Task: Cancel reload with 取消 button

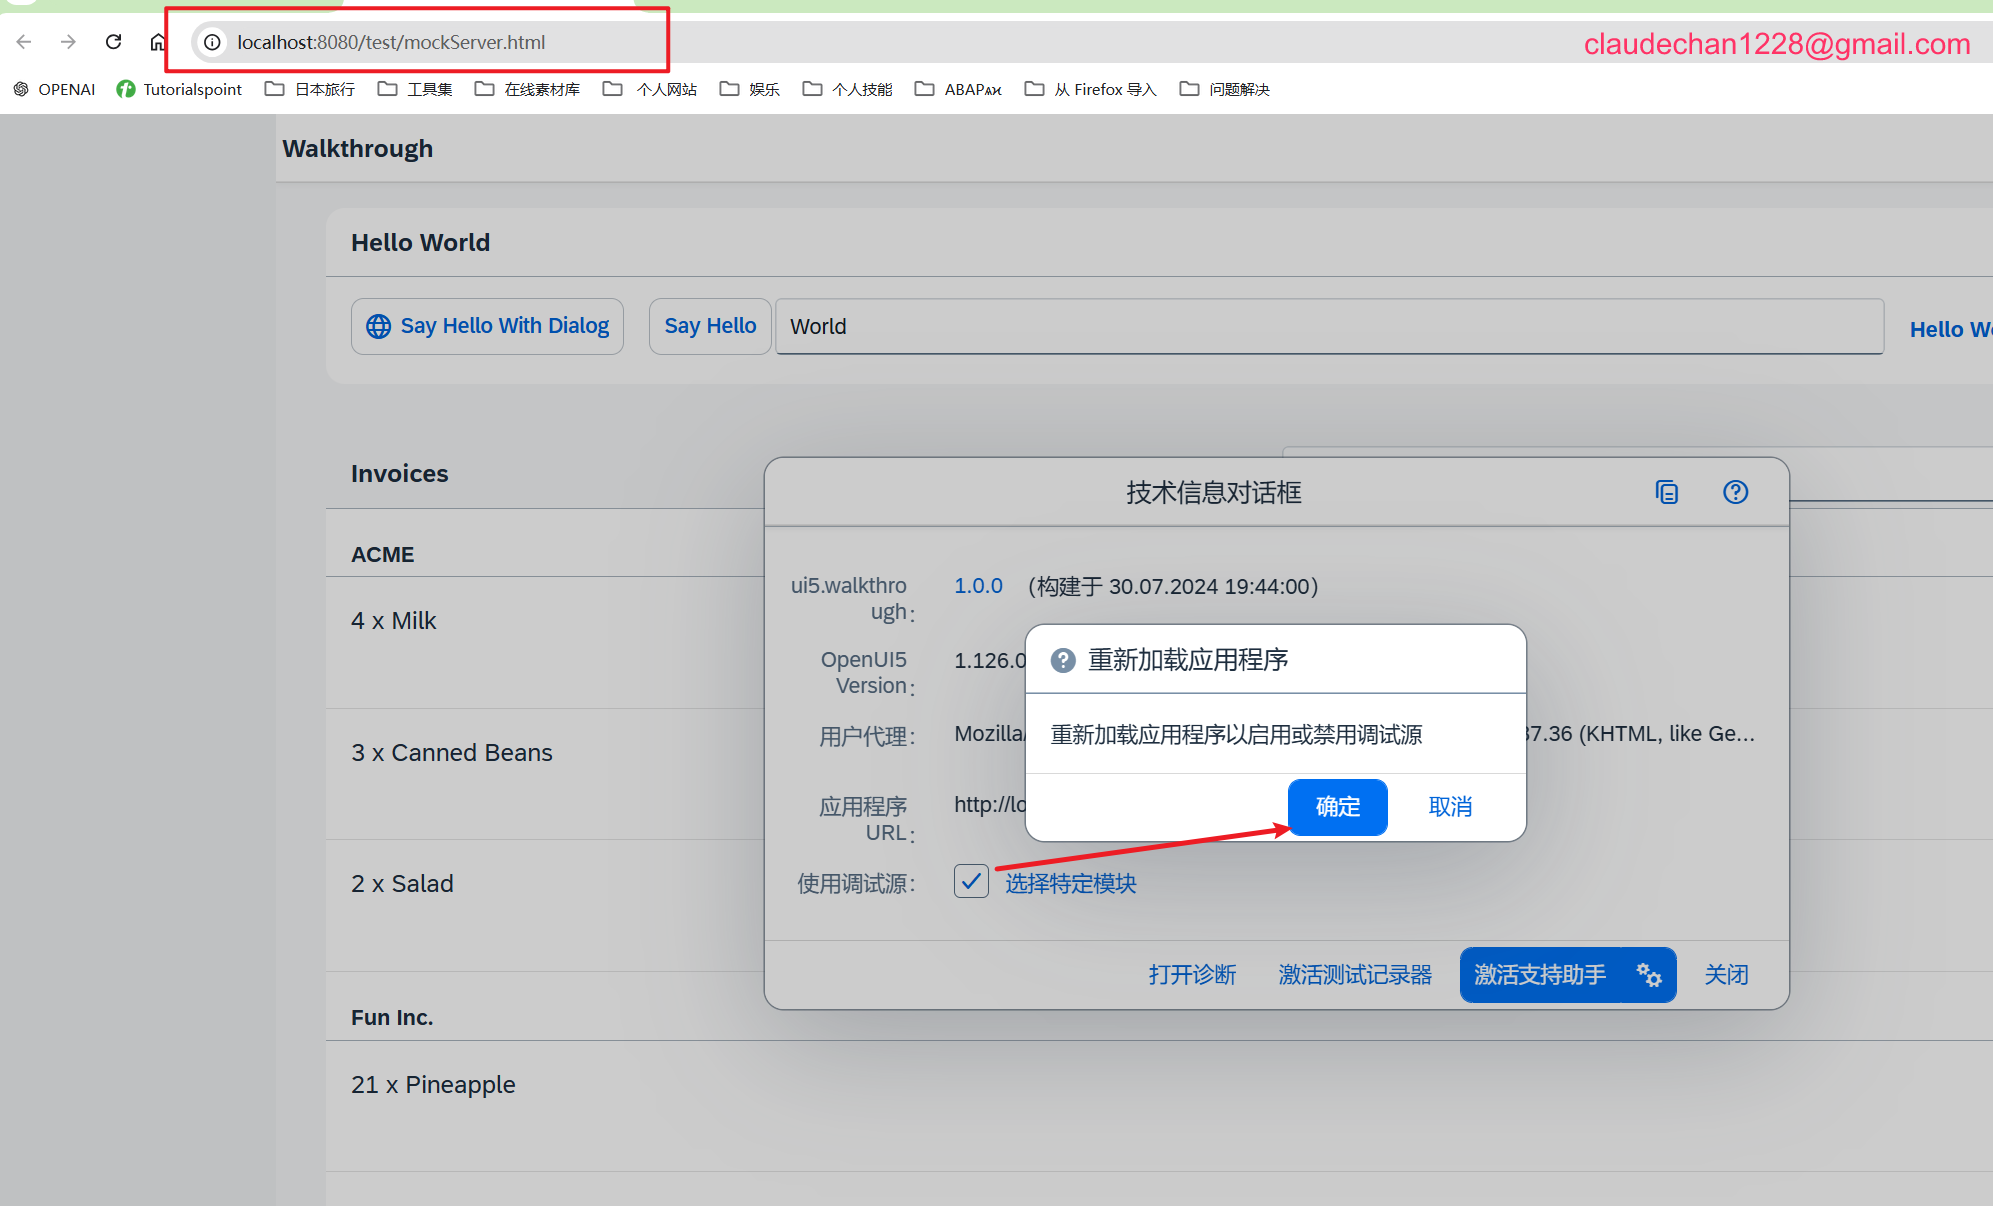Action: tap(1450, 807)
